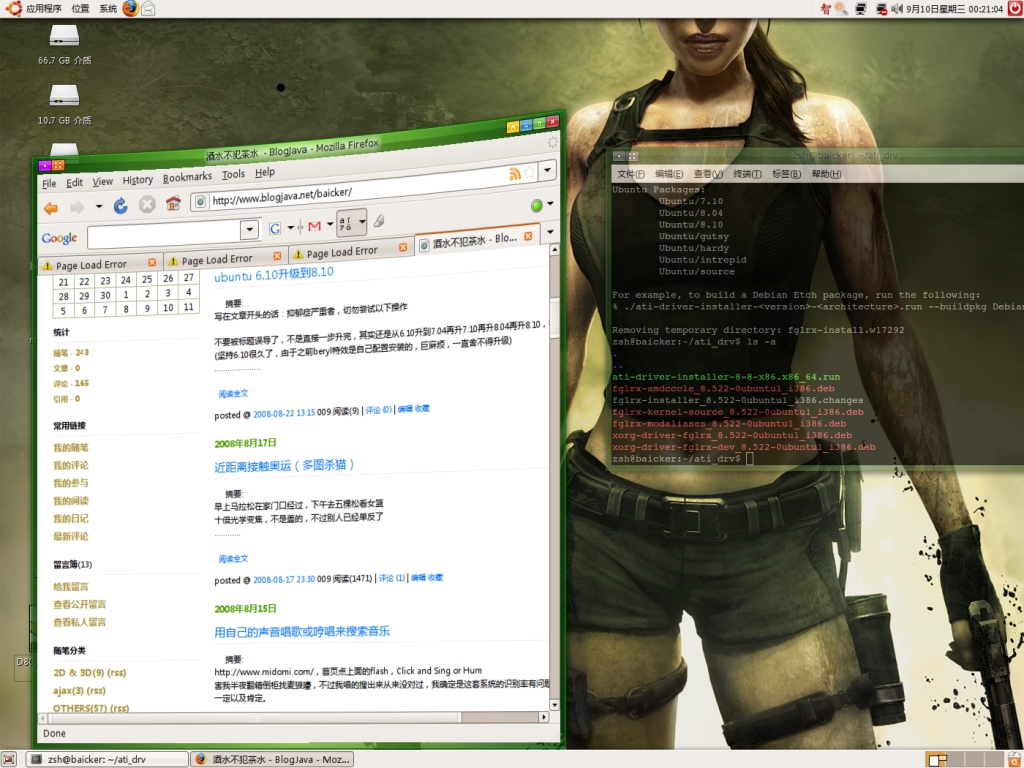Subscribe via the orange RSS feed icon
Image resolution: width=1024 pixels, height=768 pixels.
point(515,173)
